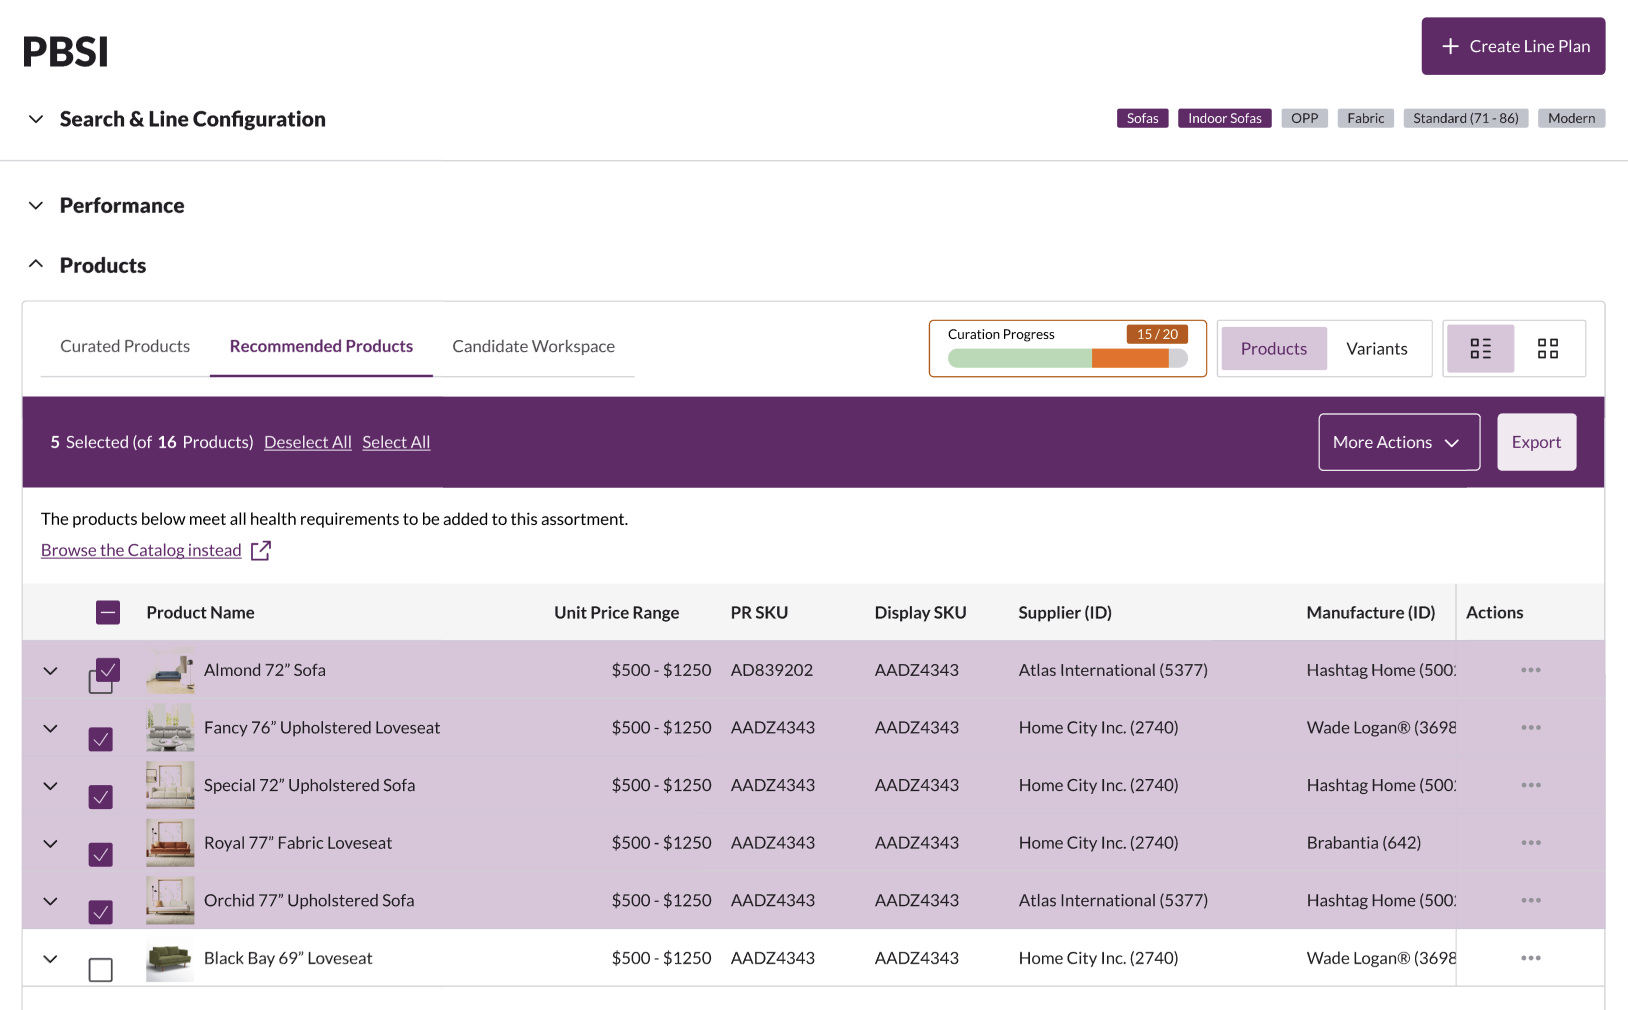Switch to list view layout icon
The height and width of the screenshot is (1010, 1628).
(x=1480, y=349)
